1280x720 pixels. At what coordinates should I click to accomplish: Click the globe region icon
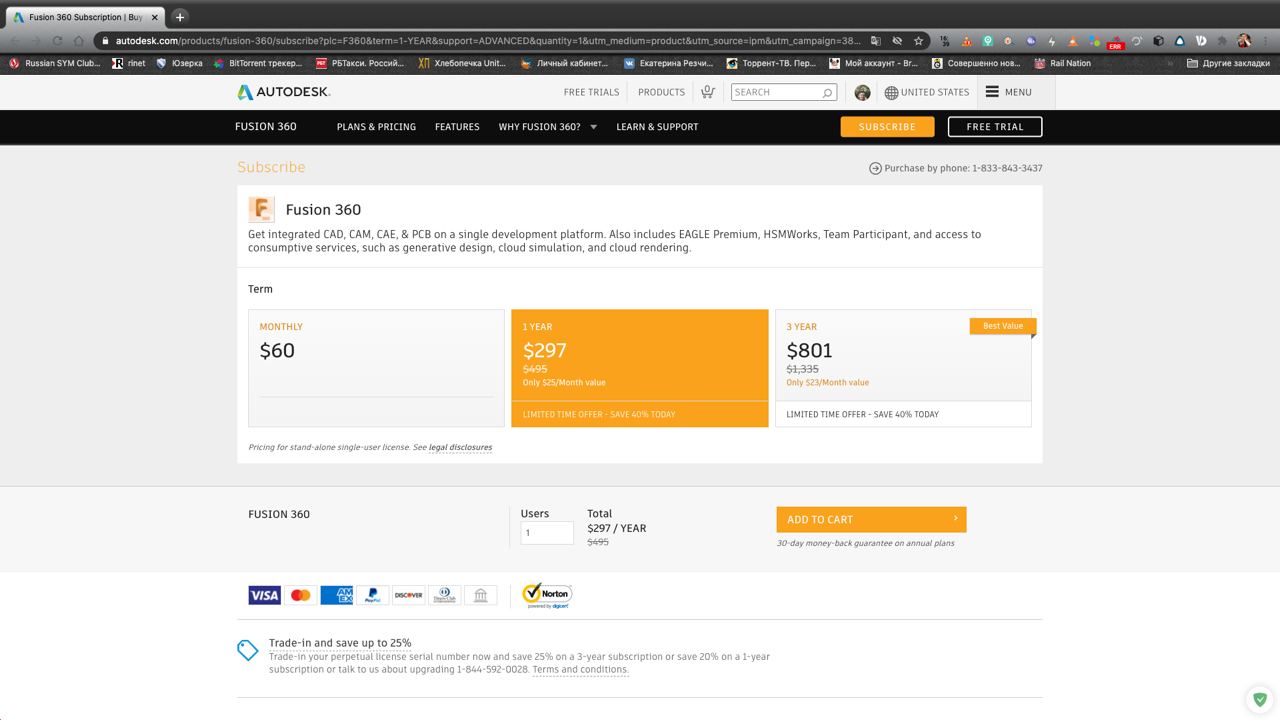point(891,92)
